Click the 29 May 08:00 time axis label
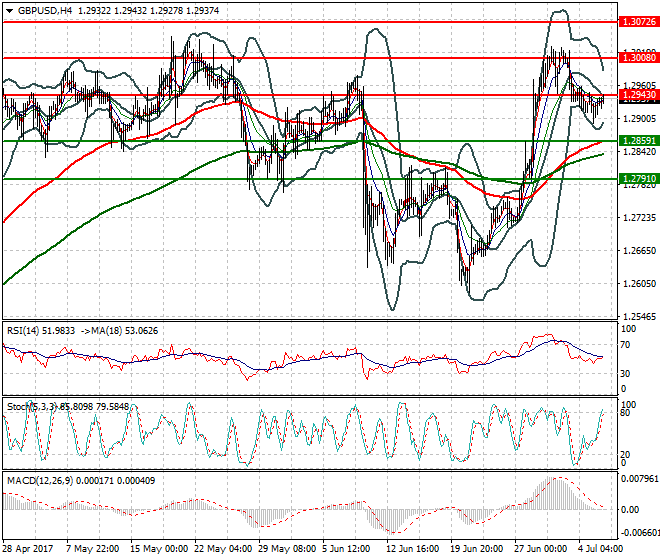Image resolution: width=660 pixels, height=560 pixels. point(287,549)
